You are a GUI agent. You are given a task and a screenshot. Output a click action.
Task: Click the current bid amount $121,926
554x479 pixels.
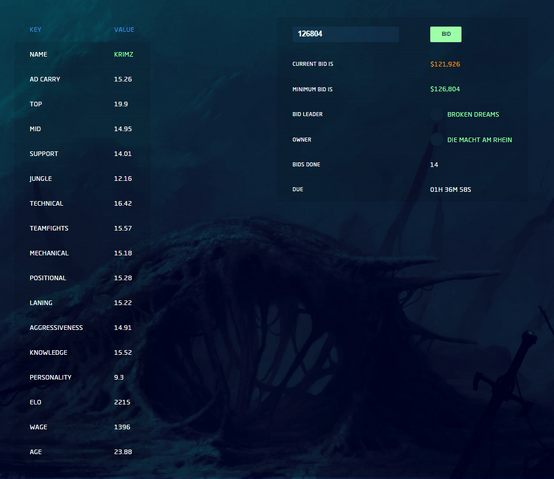coord(445,64)
